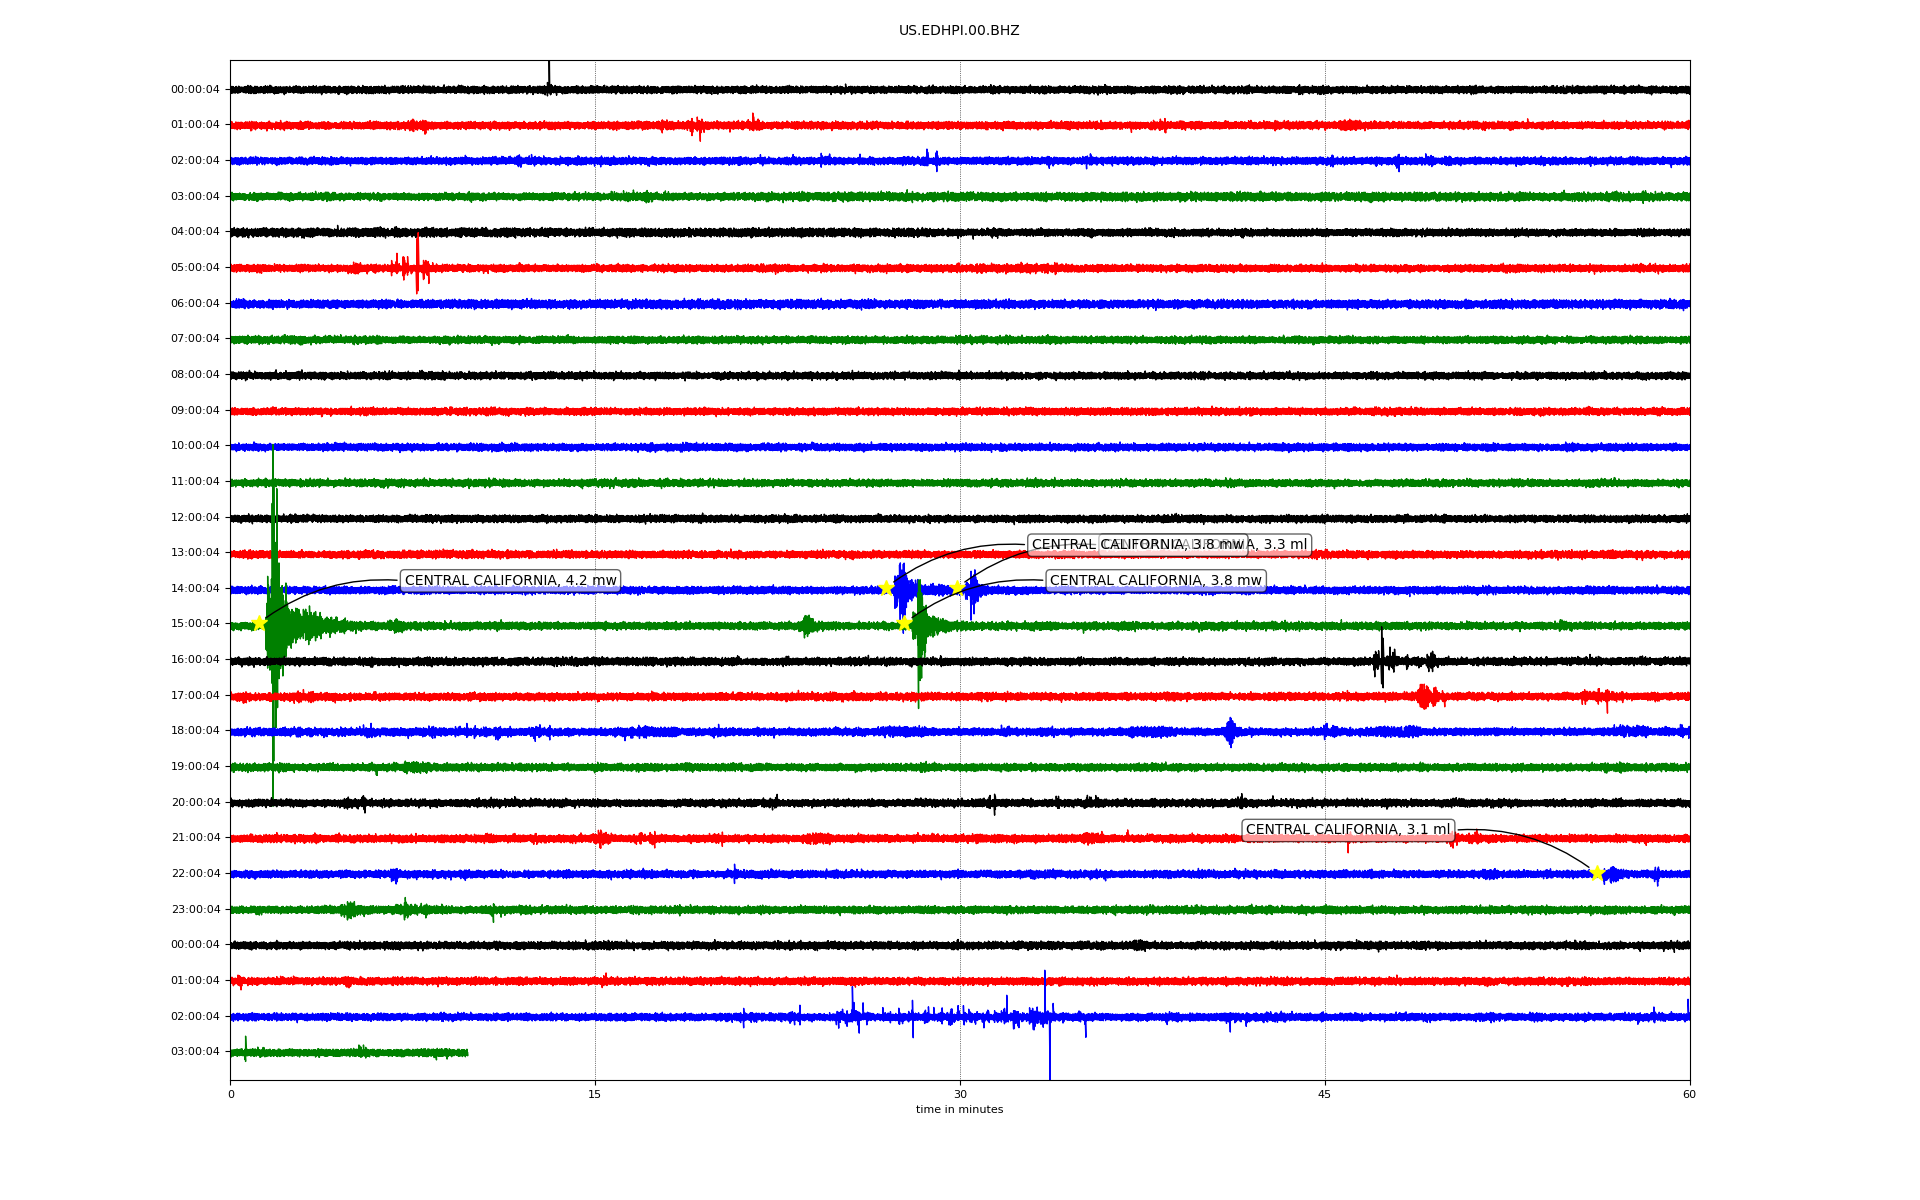The height and width of the screenshot is (1200, 1920).
Task: Click the yellow star for the 4.2 mw event
Action: [259, 623]
